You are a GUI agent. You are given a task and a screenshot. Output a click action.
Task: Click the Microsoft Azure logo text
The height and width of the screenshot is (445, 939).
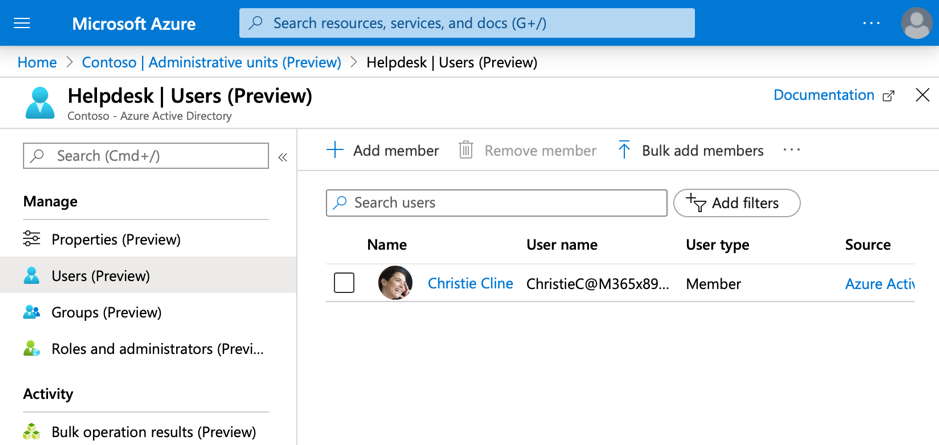point(134,24)
